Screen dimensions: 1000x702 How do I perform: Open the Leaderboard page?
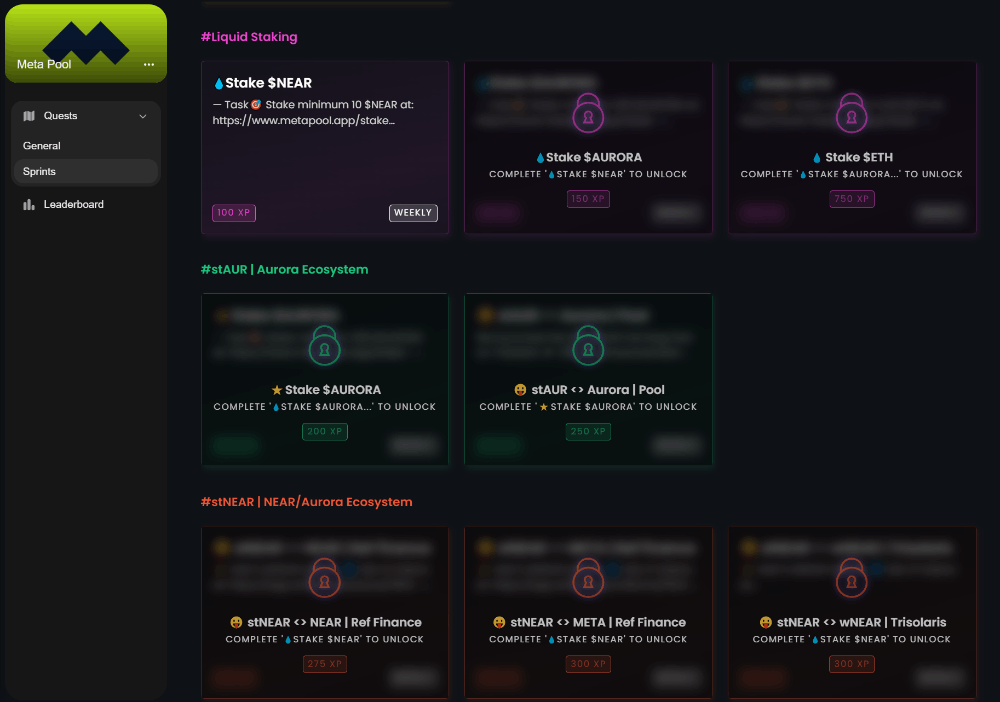click(x=73, y=204)
